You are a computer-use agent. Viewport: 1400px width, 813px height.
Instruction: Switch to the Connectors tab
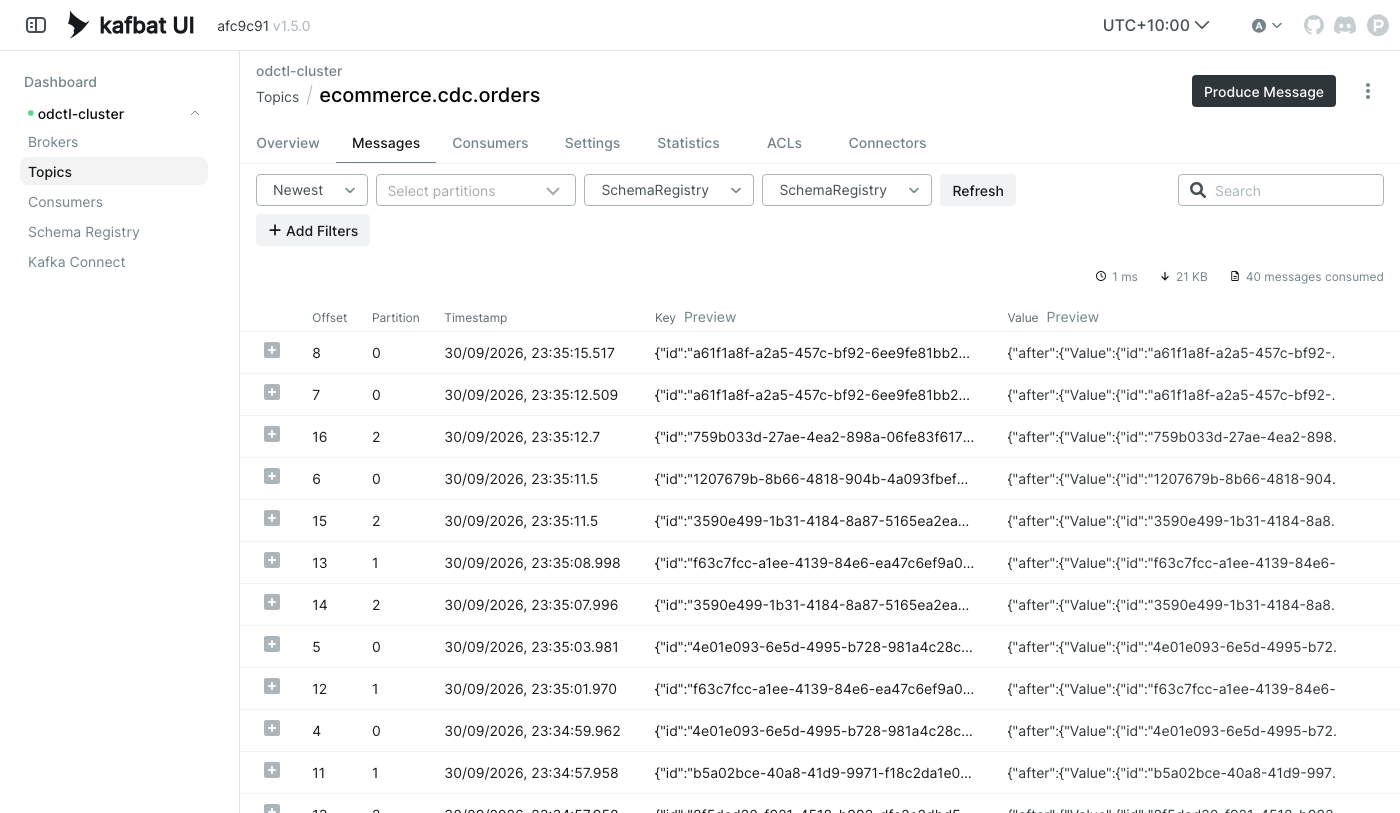pyautogui.click(x=887, y=143)
